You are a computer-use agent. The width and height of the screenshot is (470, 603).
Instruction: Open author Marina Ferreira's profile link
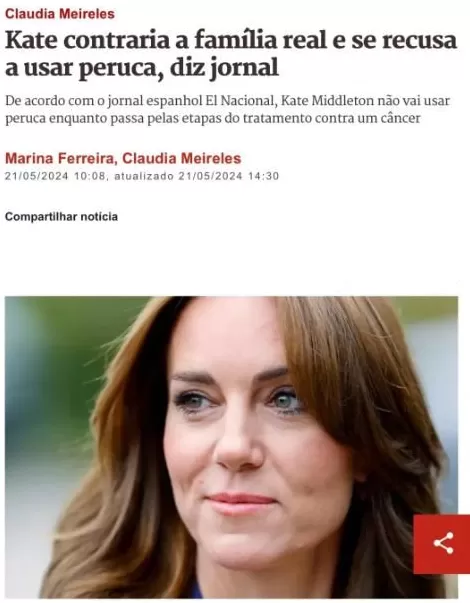[x=59, y=158]
